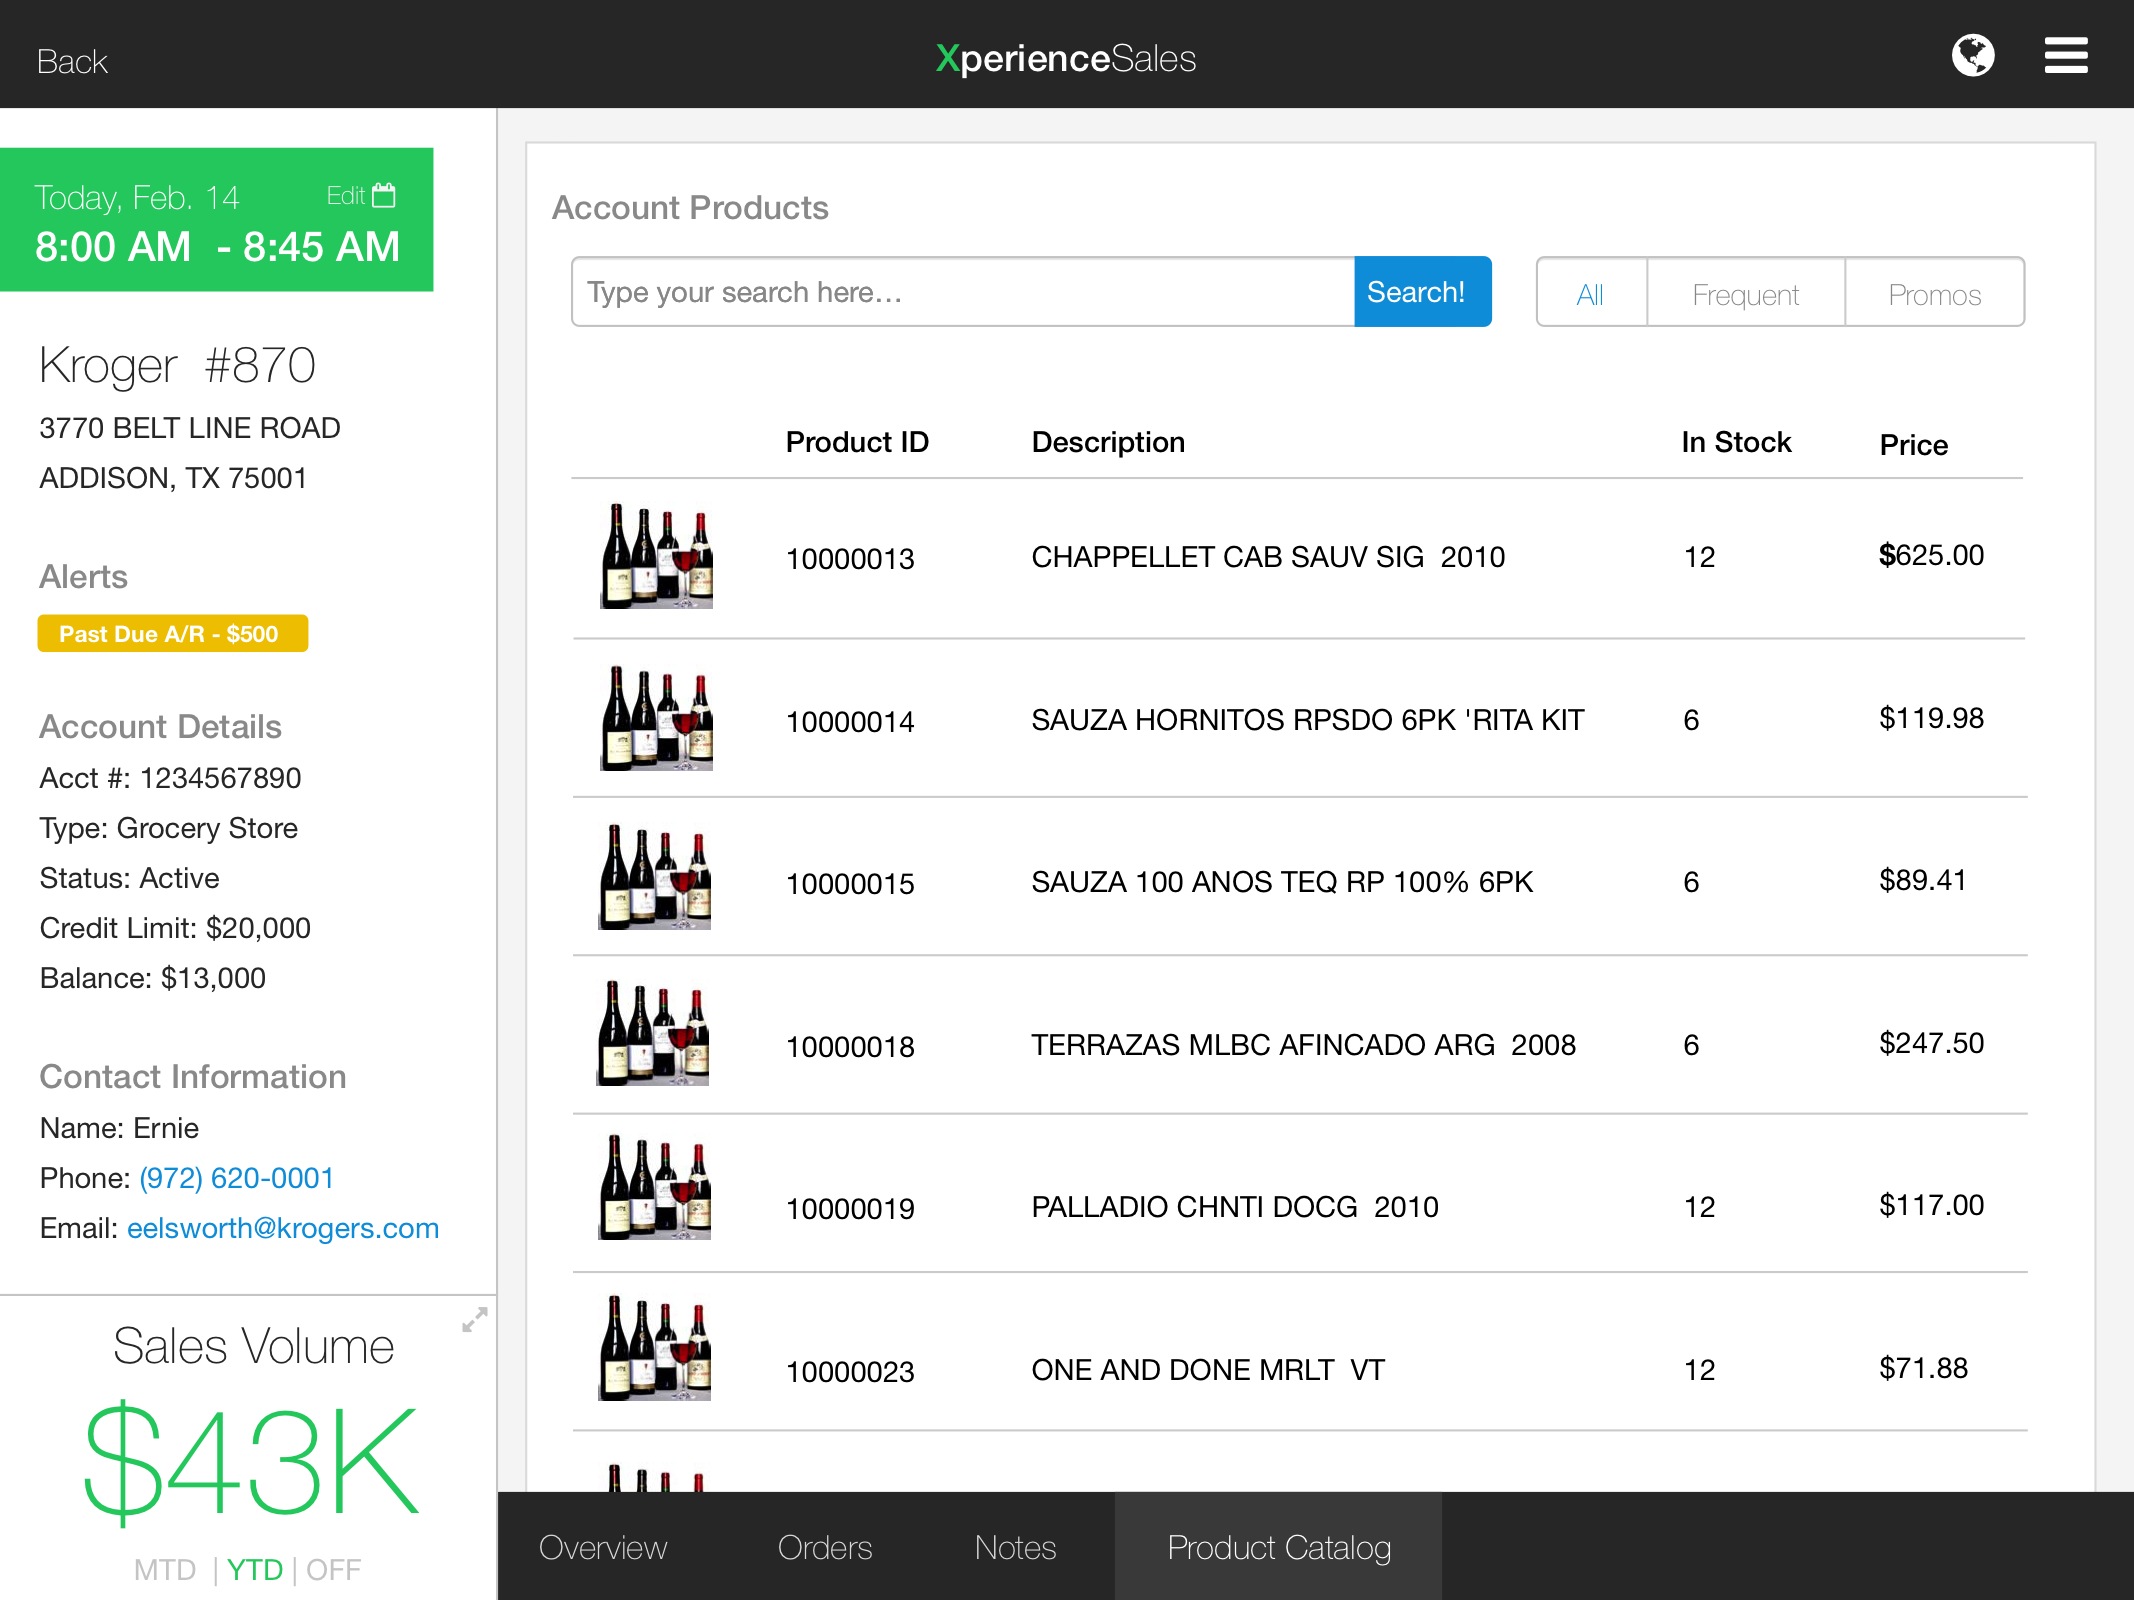
Task: Select CHAPPELLET CAB SAUV SIG 2010 description
Action: 1268,557
